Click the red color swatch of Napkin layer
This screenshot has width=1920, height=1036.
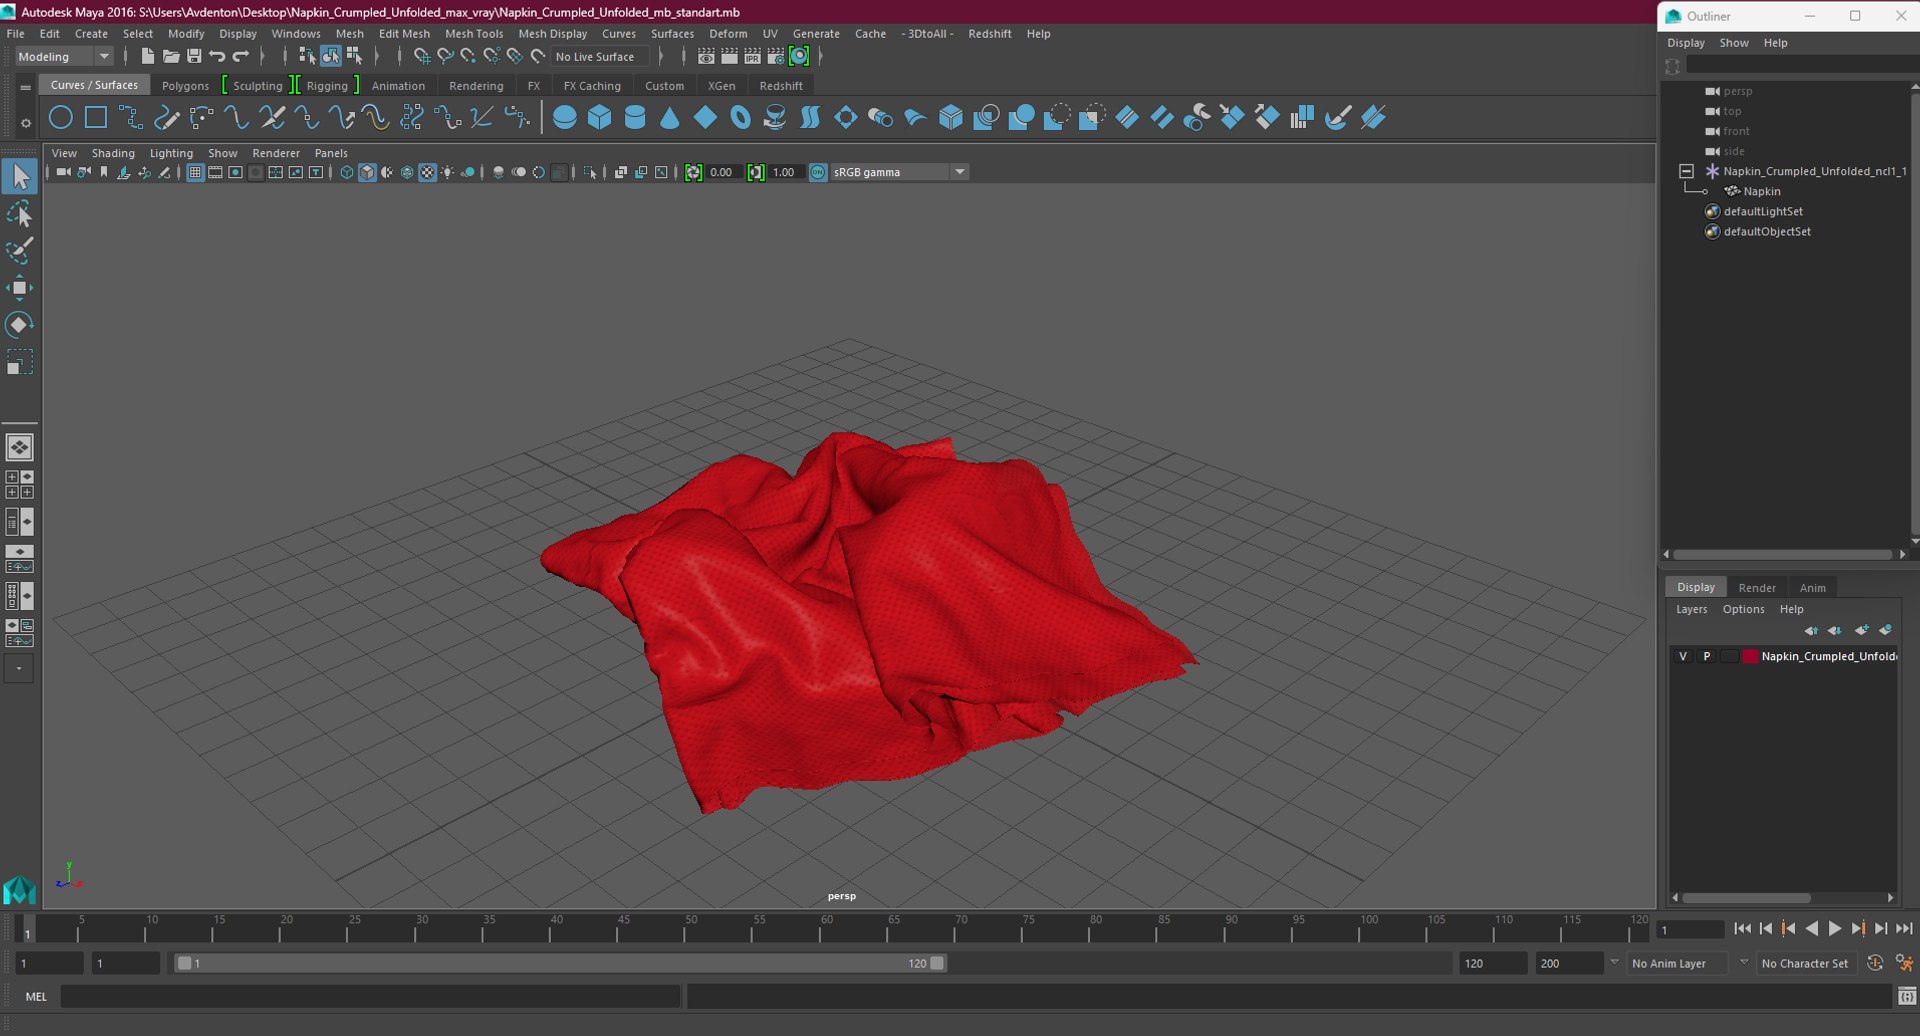1751,657
